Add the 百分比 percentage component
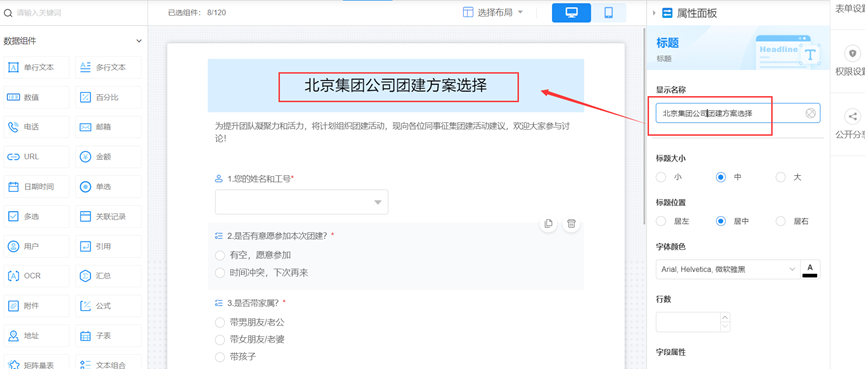Screen dimensions: 865x369 [108, 97]
